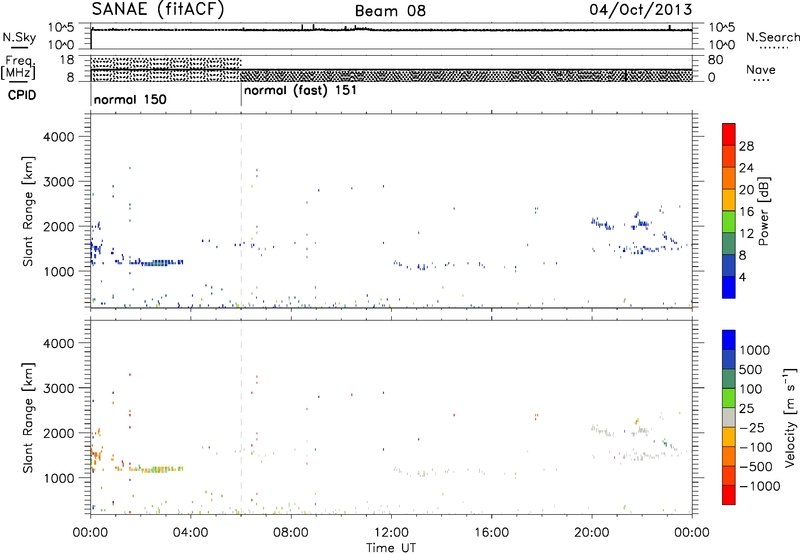Select '28' on the Power colorbar
Screen dimensions: 800x554
click(746, 146)
